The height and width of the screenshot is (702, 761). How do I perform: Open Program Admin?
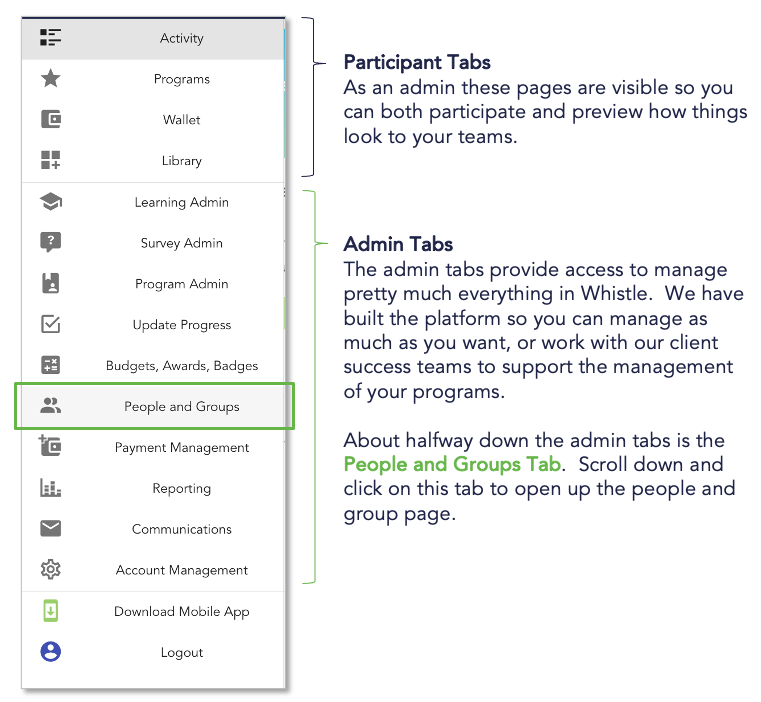153,284
